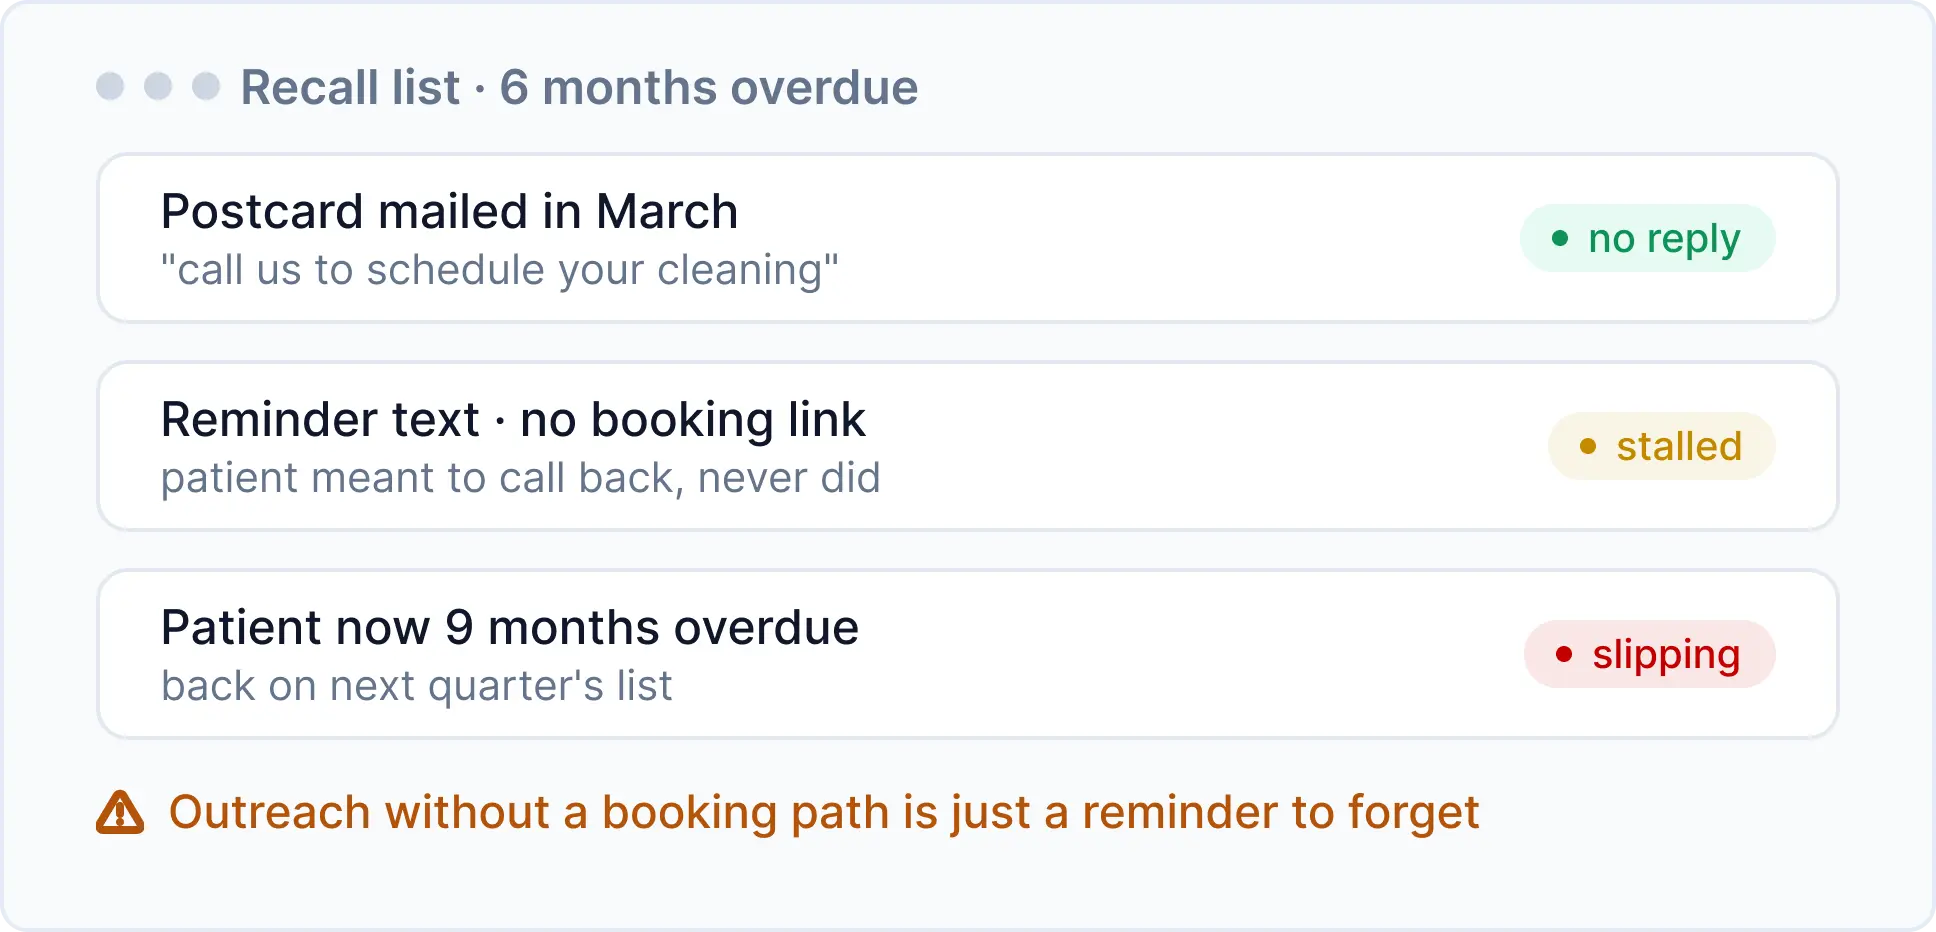Click "back on next quarter's list" subtitle

click(x=416, y=686)
